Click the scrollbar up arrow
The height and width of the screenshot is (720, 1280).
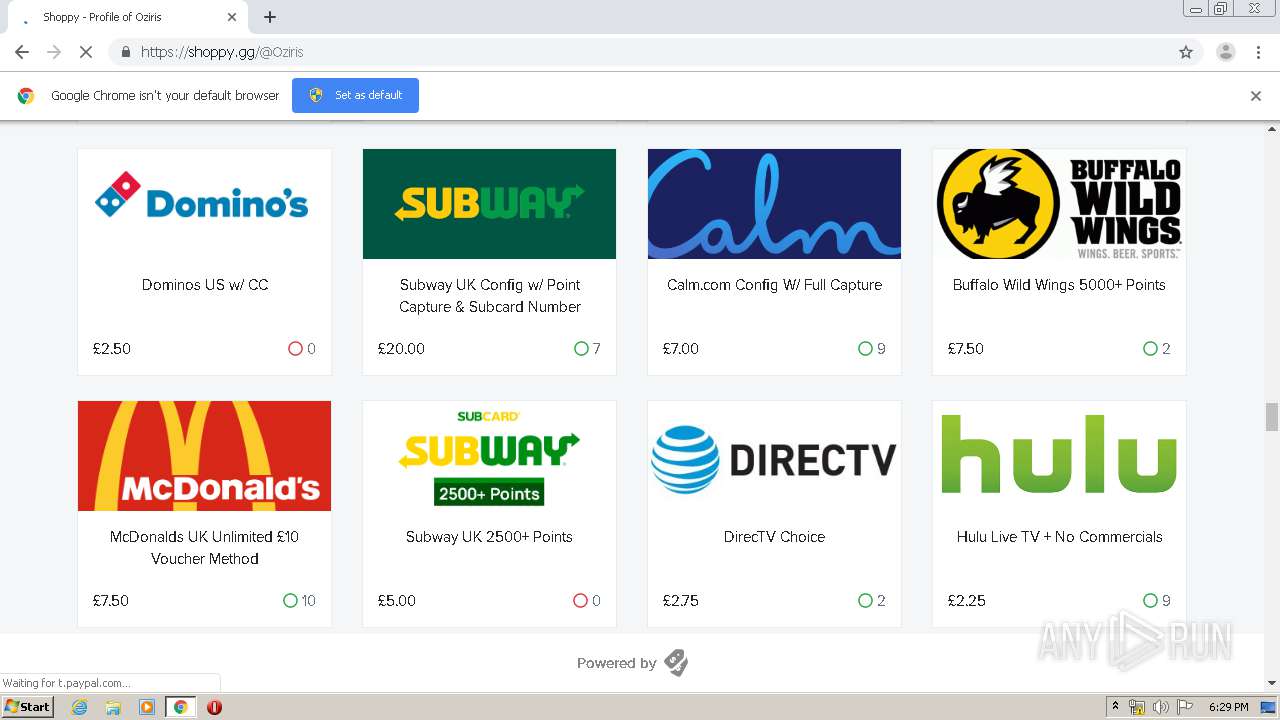click(1272, 129)
